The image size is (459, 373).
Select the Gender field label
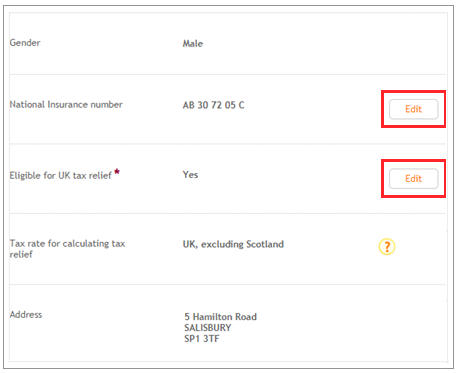point(25,43)
